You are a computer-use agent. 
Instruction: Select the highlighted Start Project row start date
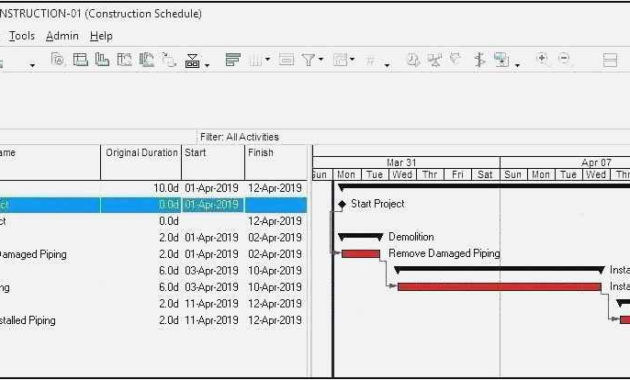point(213,205)
